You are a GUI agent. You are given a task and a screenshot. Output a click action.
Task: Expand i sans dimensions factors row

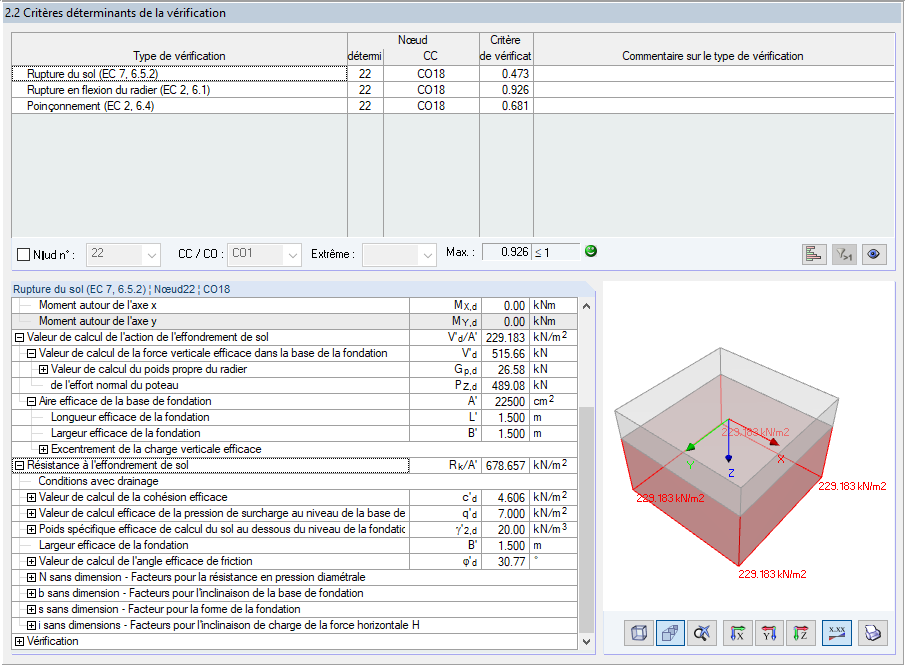click(31, 625)
